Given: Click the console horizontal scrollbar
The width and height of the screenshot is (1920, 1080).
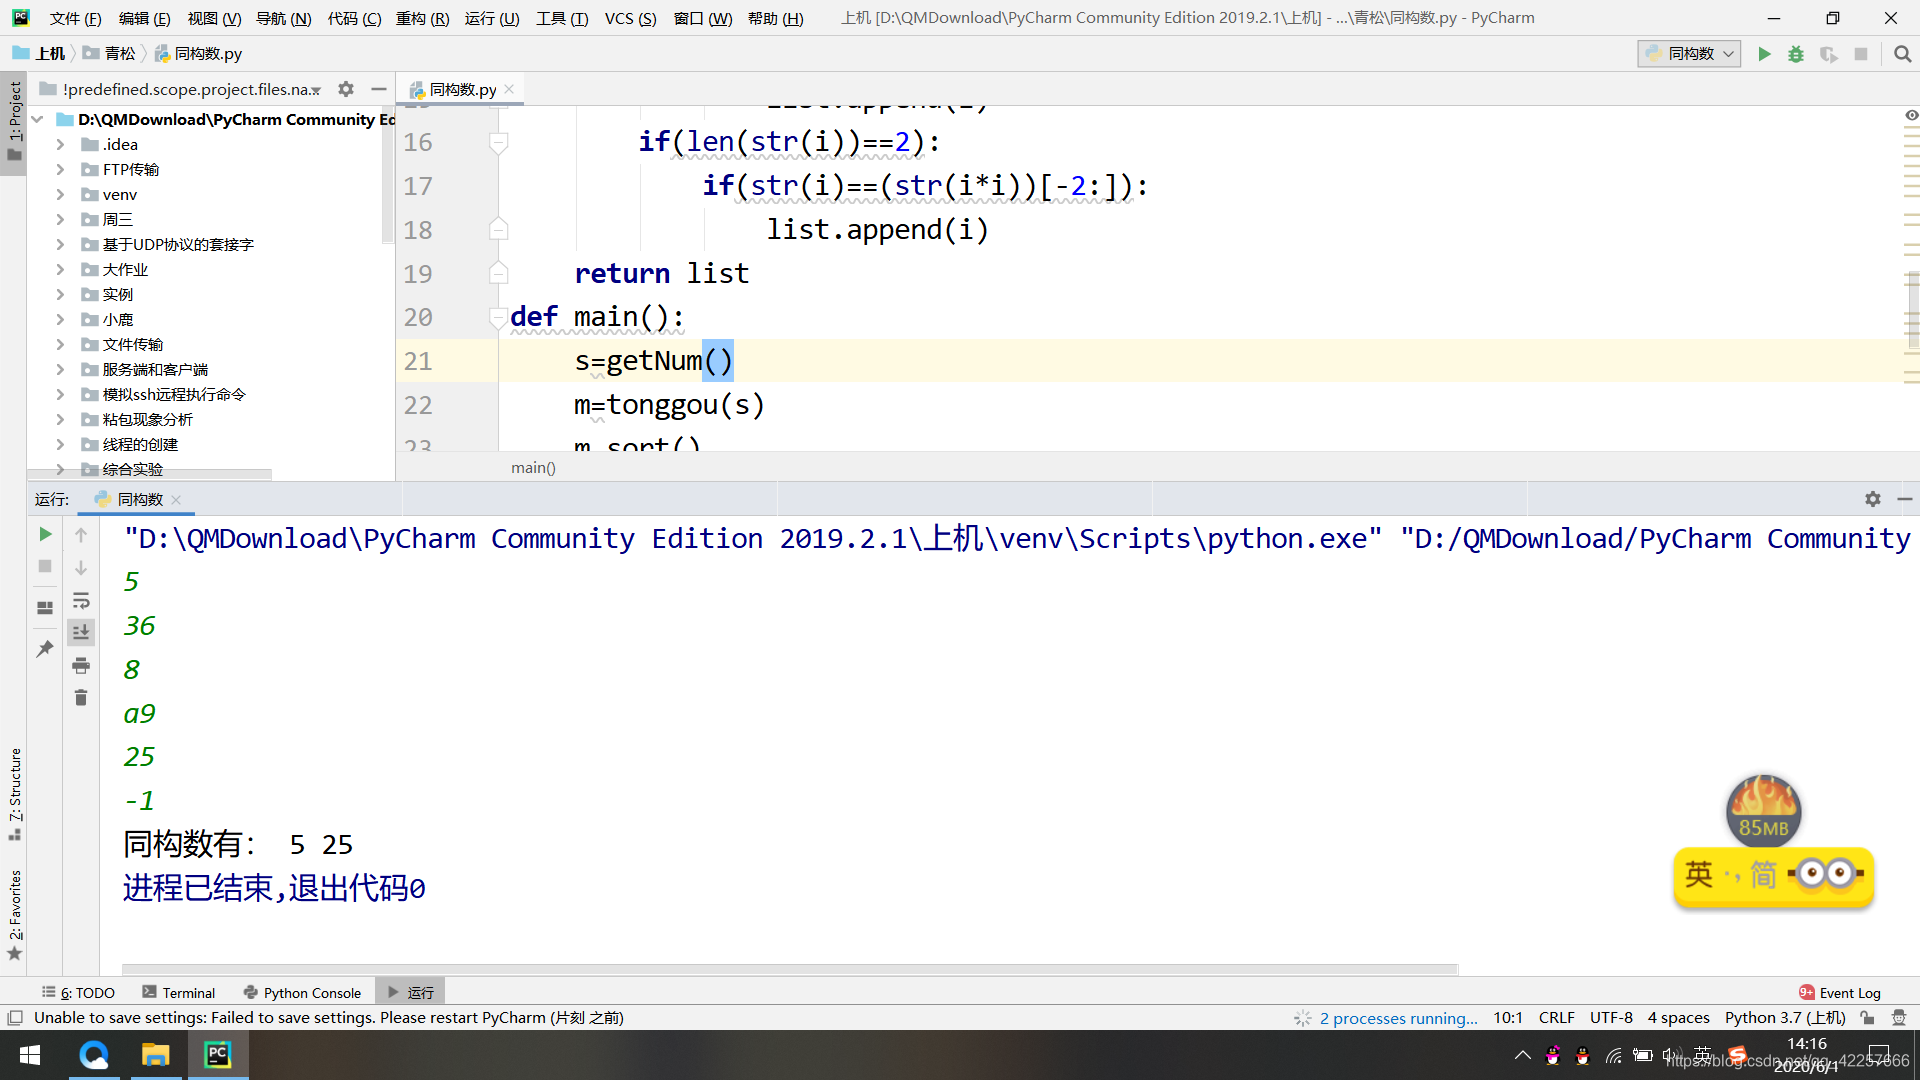Looking at the screenshot, I should point(790,969).
